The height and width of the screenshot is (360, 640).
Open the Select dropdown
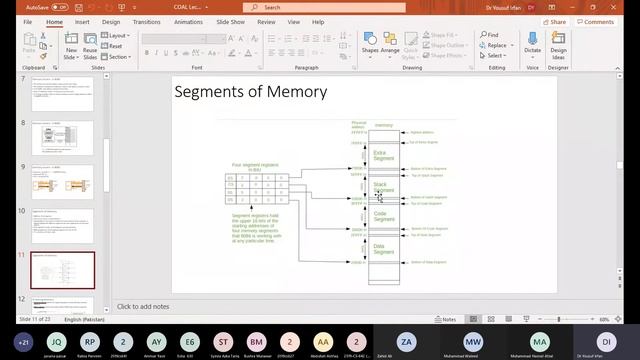[493, 56]
